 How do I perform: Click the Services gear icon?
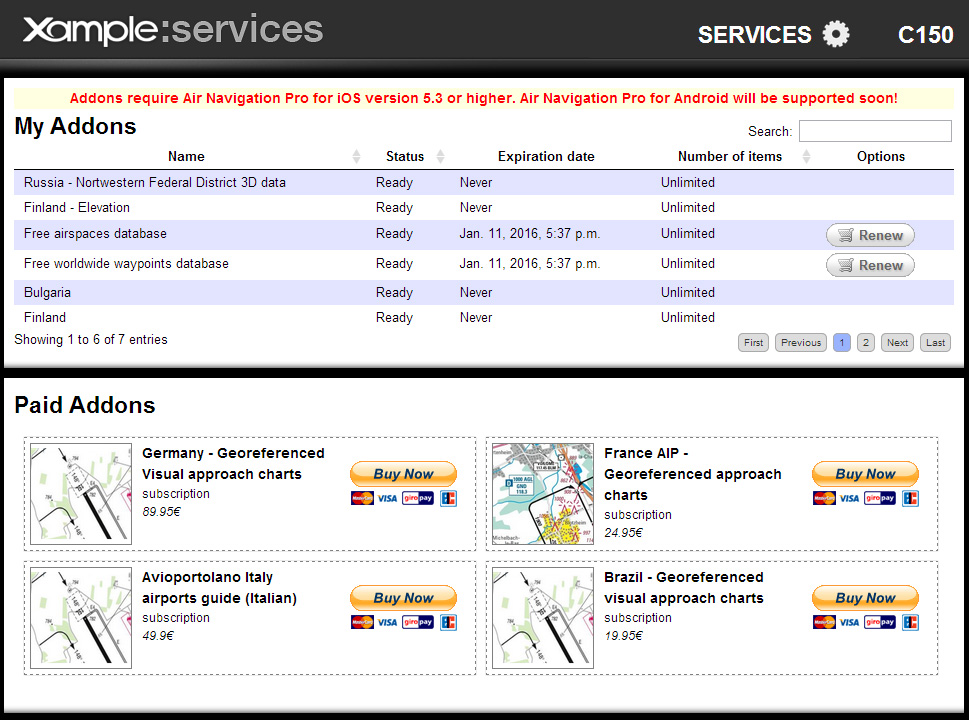click(x=835, y=35)
